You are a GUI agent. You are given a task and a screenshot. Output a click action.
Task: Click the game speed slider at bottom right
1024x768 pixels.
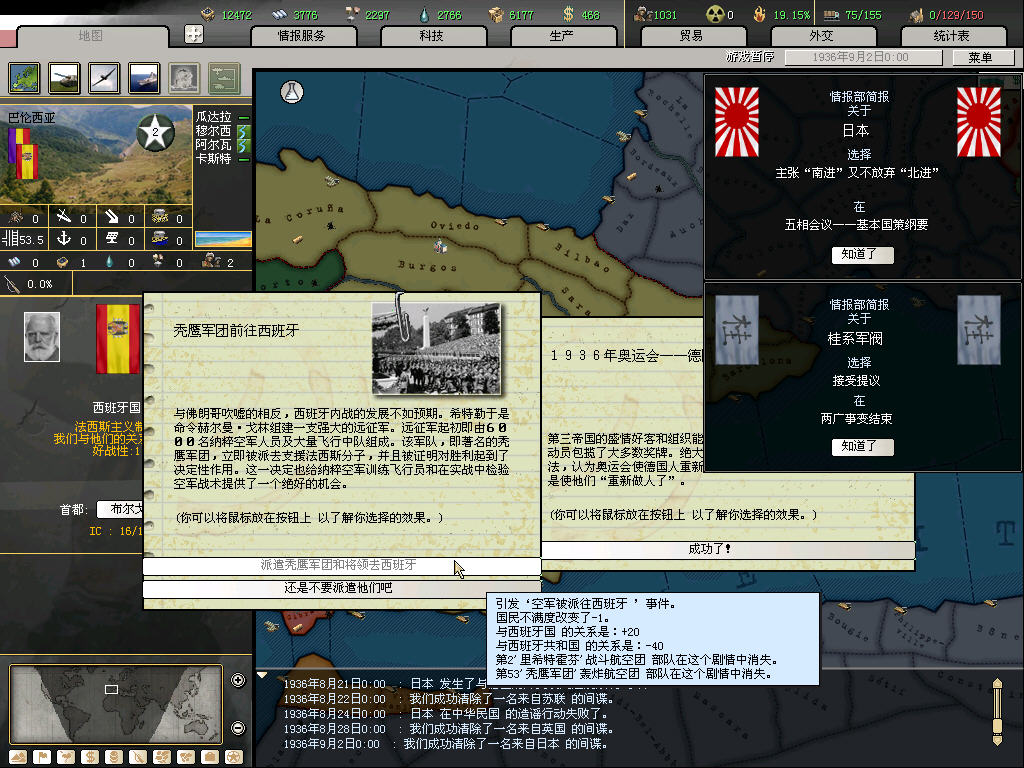coord(997,710)
